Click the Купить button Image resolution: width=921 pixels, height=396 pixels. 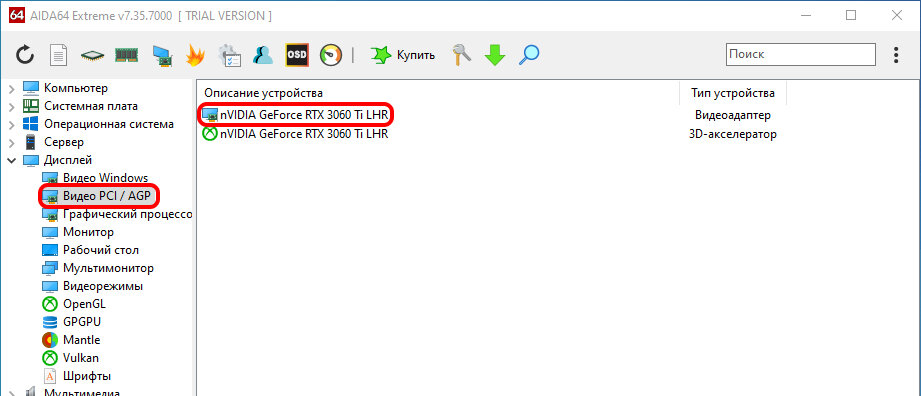click(x=403, y=55)
